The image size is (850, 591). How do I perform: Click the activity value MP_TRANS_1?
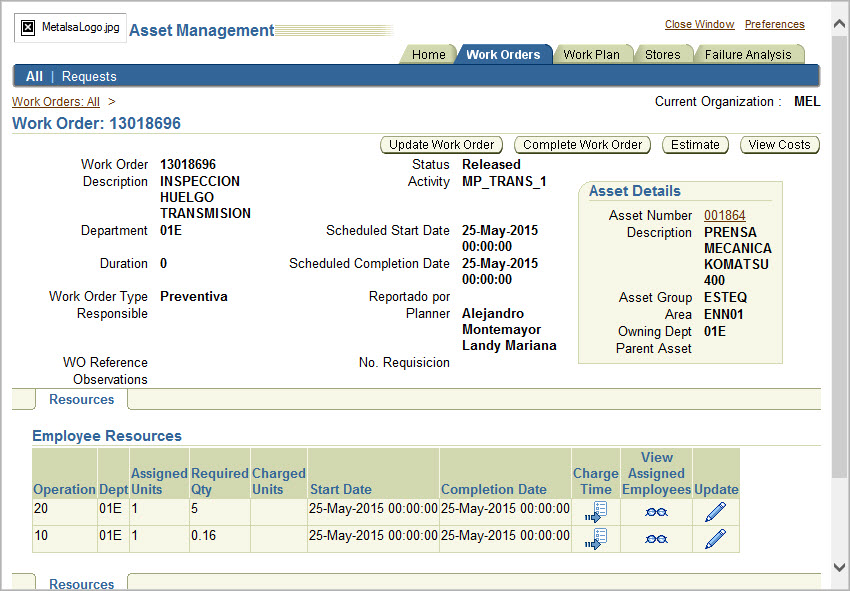pyautogui.click(x=504, y=182)
